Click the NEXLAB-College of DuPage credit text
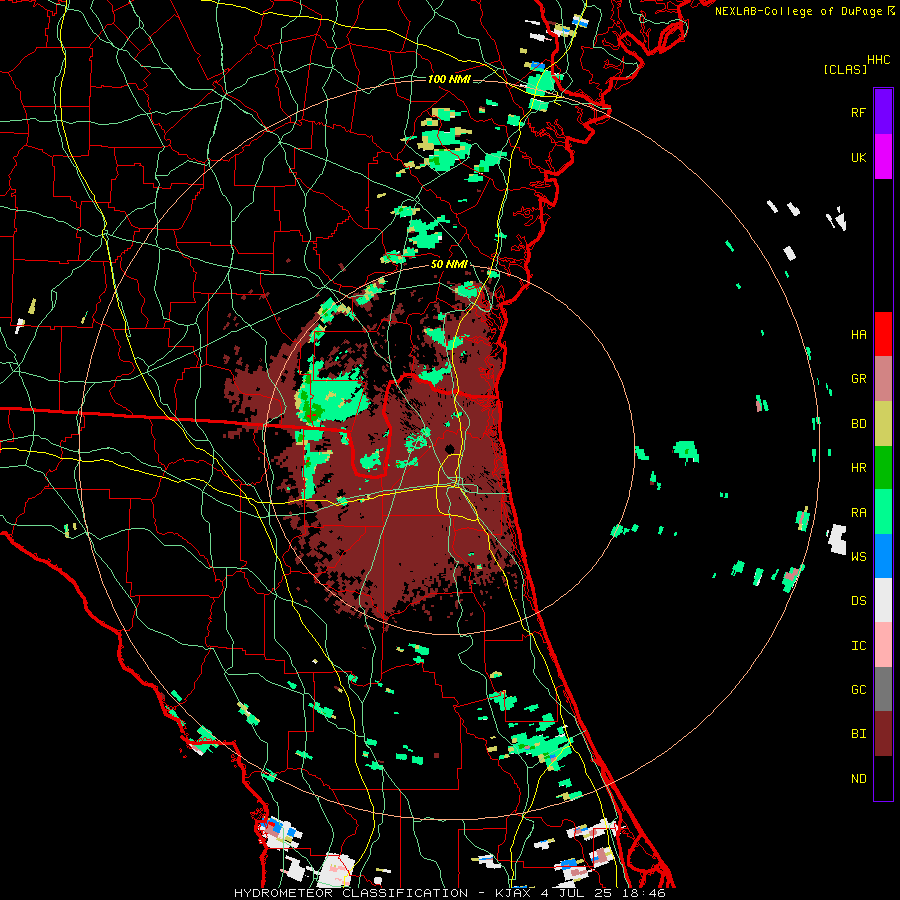Viewport: 900px width, 900px height. pos(804,11)
